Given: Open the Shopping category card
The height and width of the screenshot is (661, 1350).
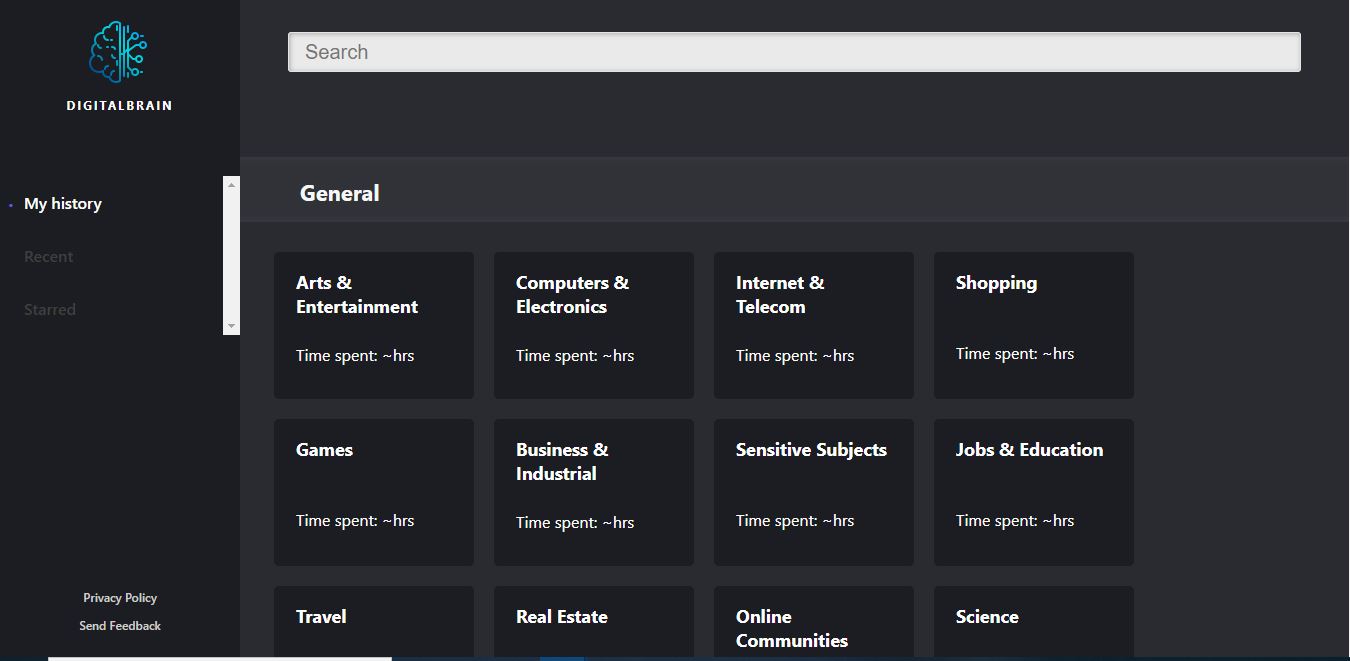Looking at the screenshot, I should point(1034,325).
